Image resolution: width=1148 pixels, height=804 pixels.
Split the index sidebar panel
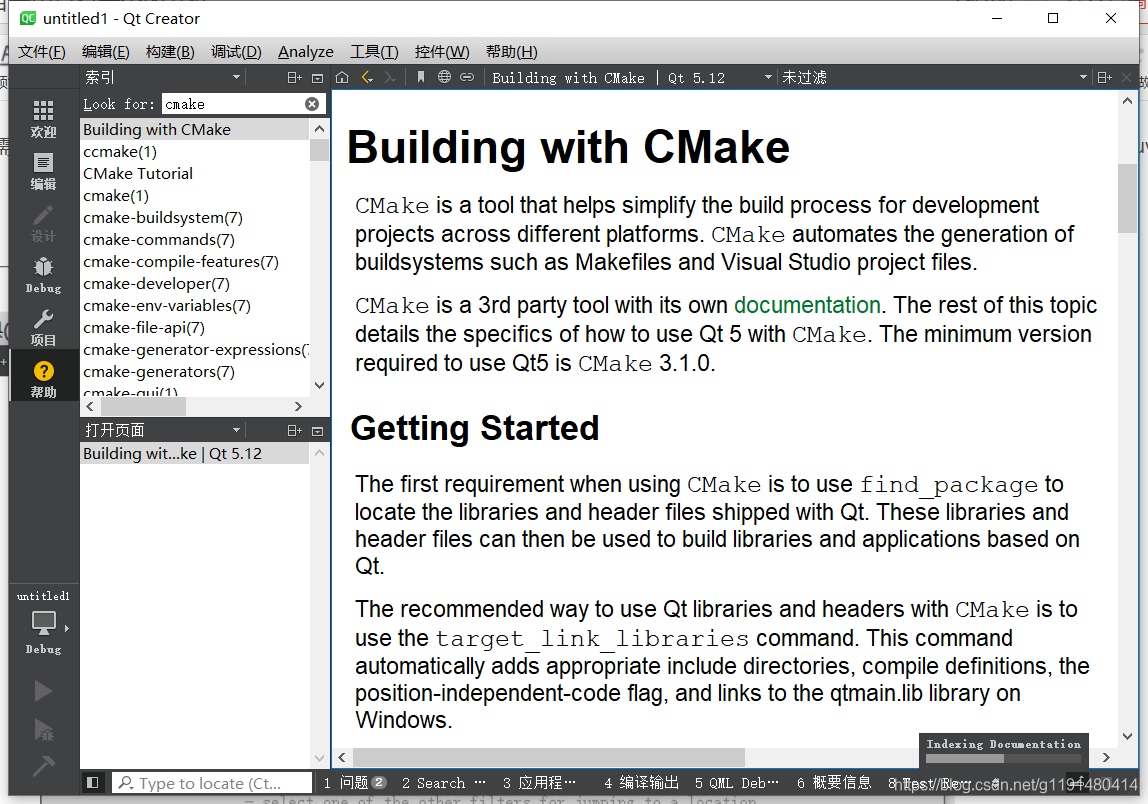[x=294, y=78]
